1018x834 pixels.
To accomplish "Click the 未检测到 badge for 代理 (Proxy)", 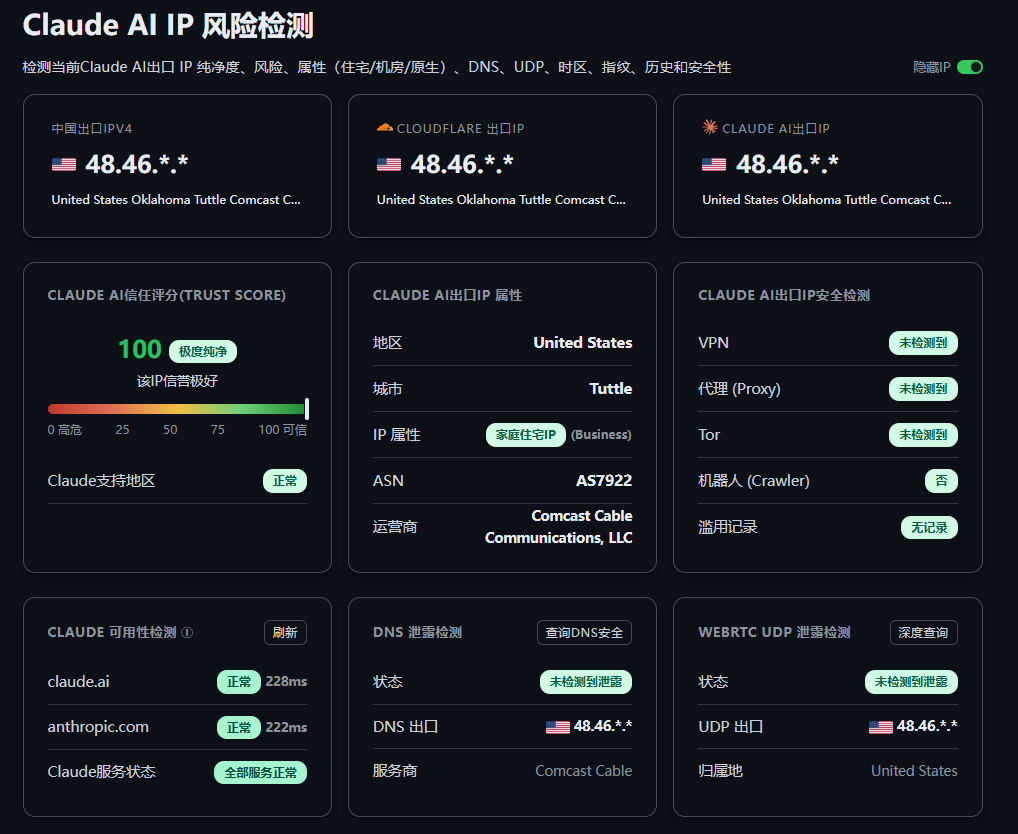I will coord(923,389).
